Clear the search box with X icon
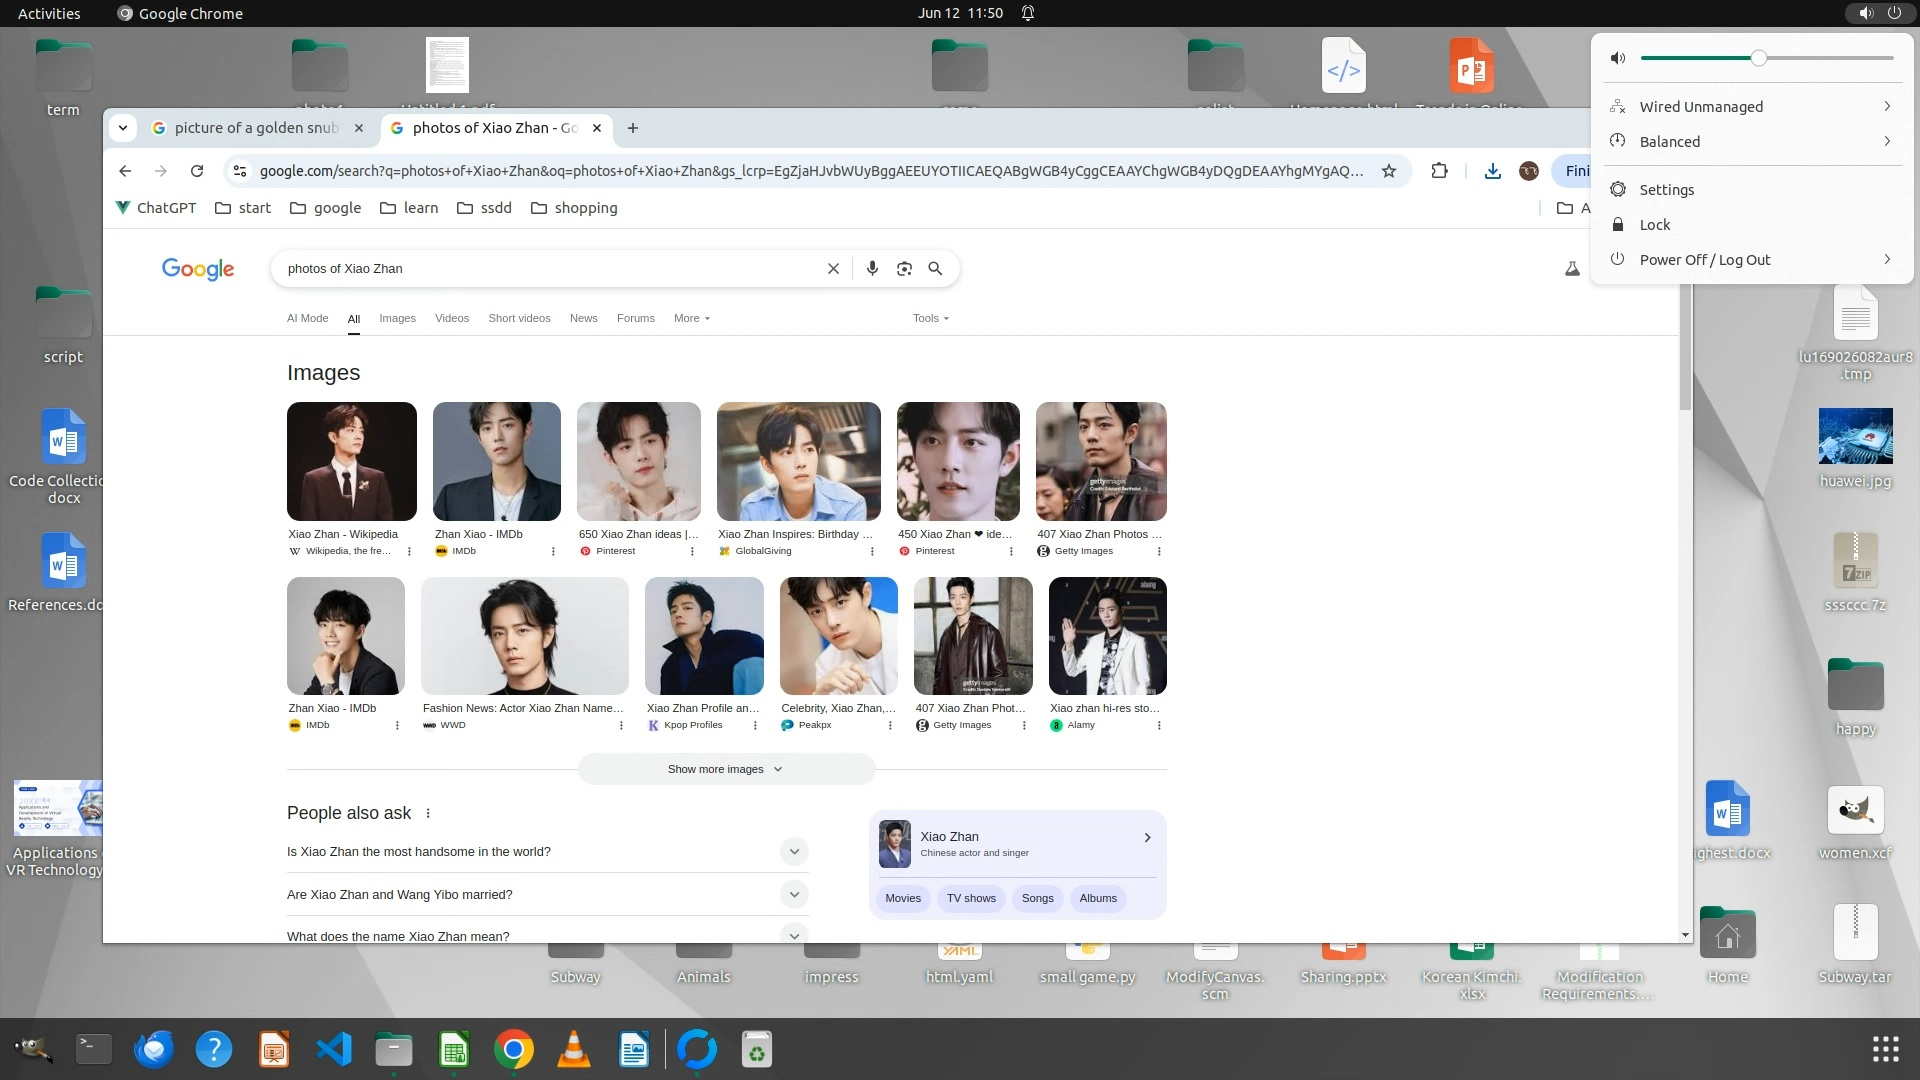Viewport: 1920px width, 1080px height. pyautogui.click(x=833, y=268)
